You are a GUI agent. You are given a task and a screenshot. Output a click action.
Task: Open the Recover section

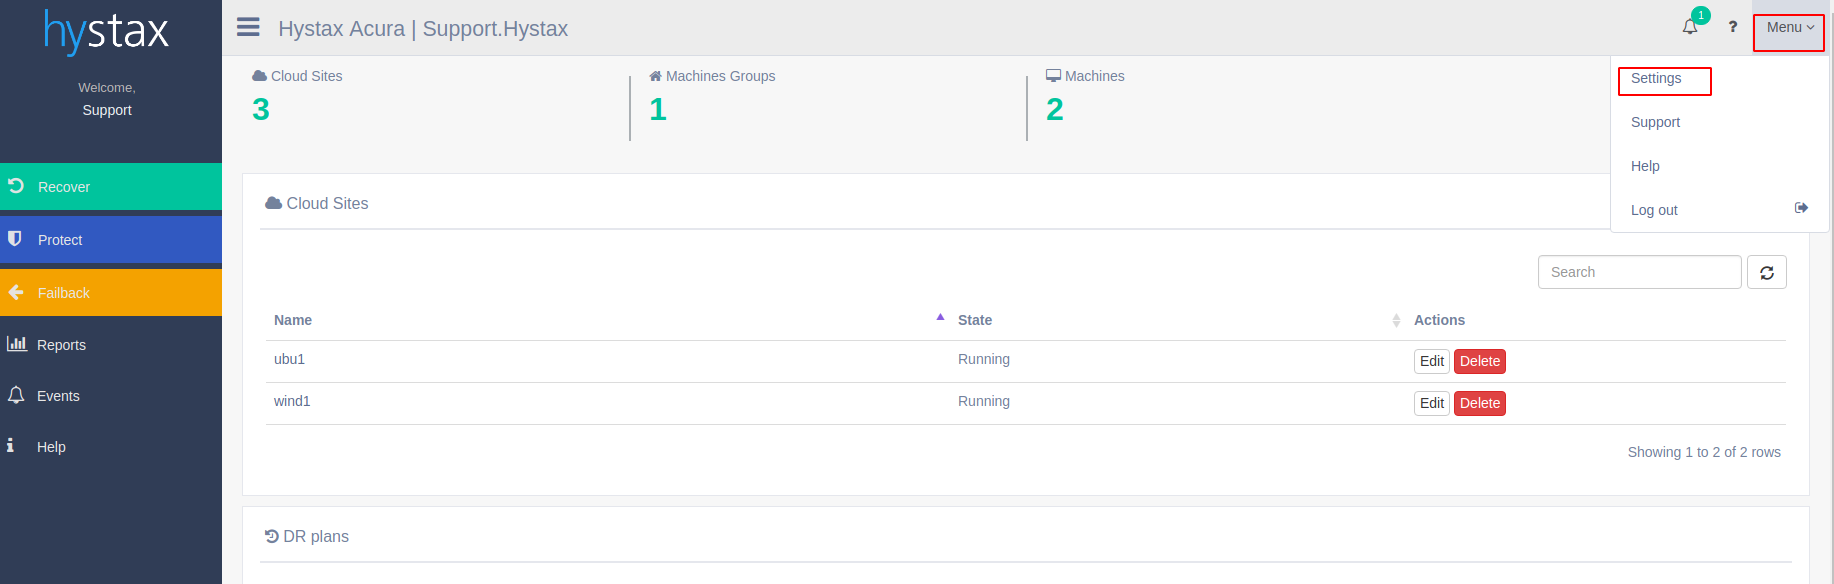[111, 186]
